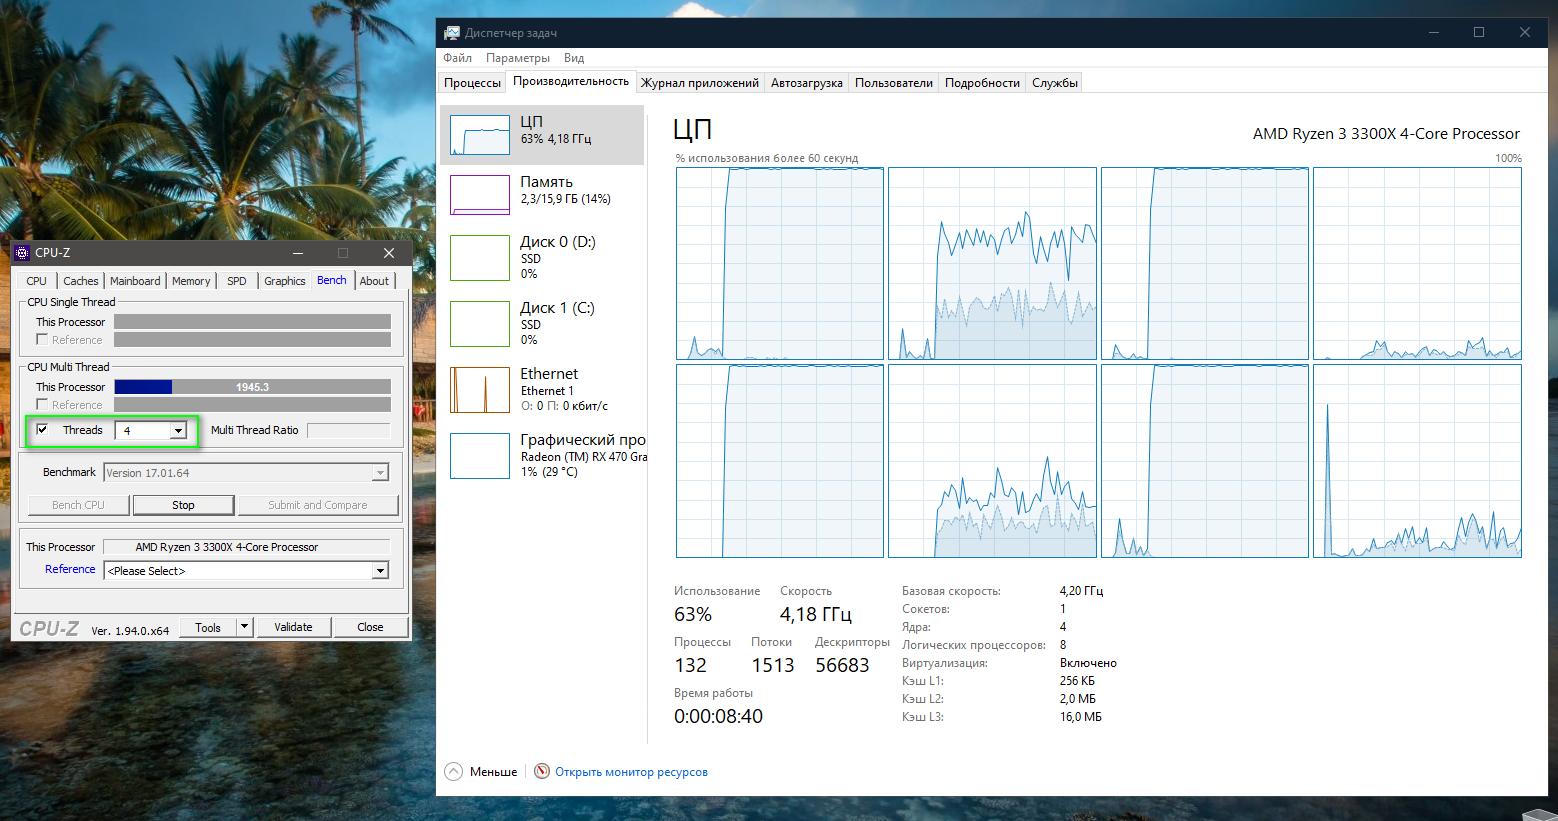
Task: Click the Task Manager title bar icon
Action: (452, 33)
